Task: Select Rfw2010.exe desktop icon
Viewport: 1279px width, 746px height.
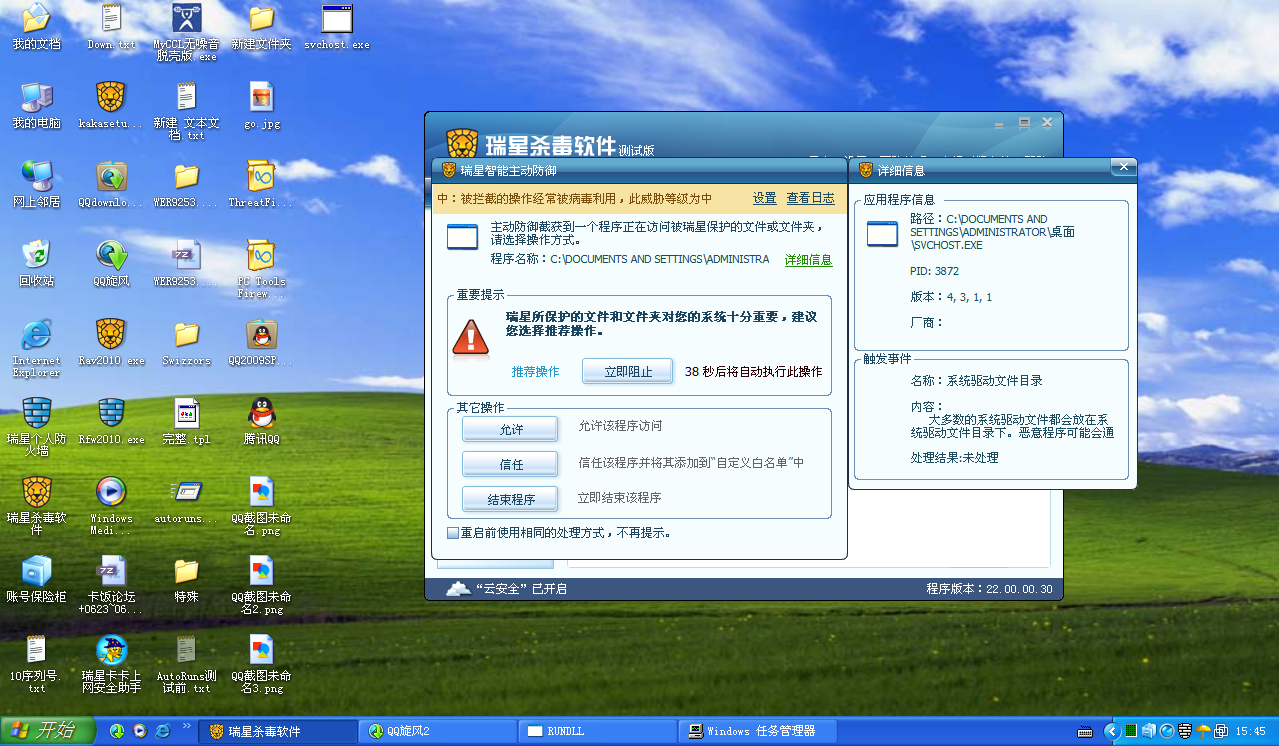Action: point(111,421)
